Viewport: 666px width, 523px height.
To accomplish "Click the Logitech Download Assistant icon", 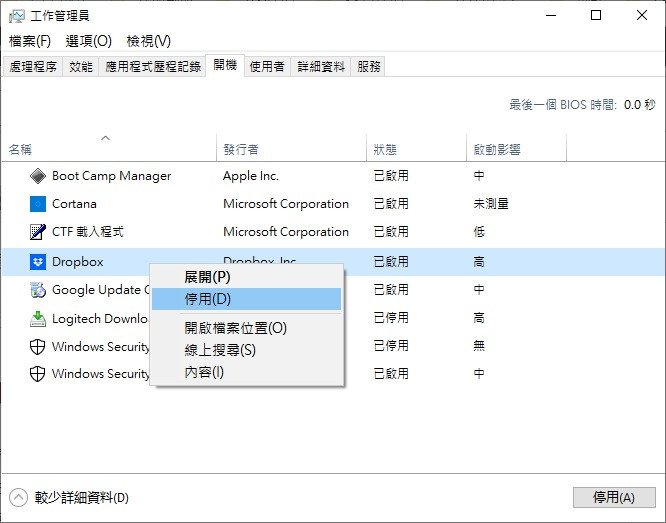I will [38, 319].
